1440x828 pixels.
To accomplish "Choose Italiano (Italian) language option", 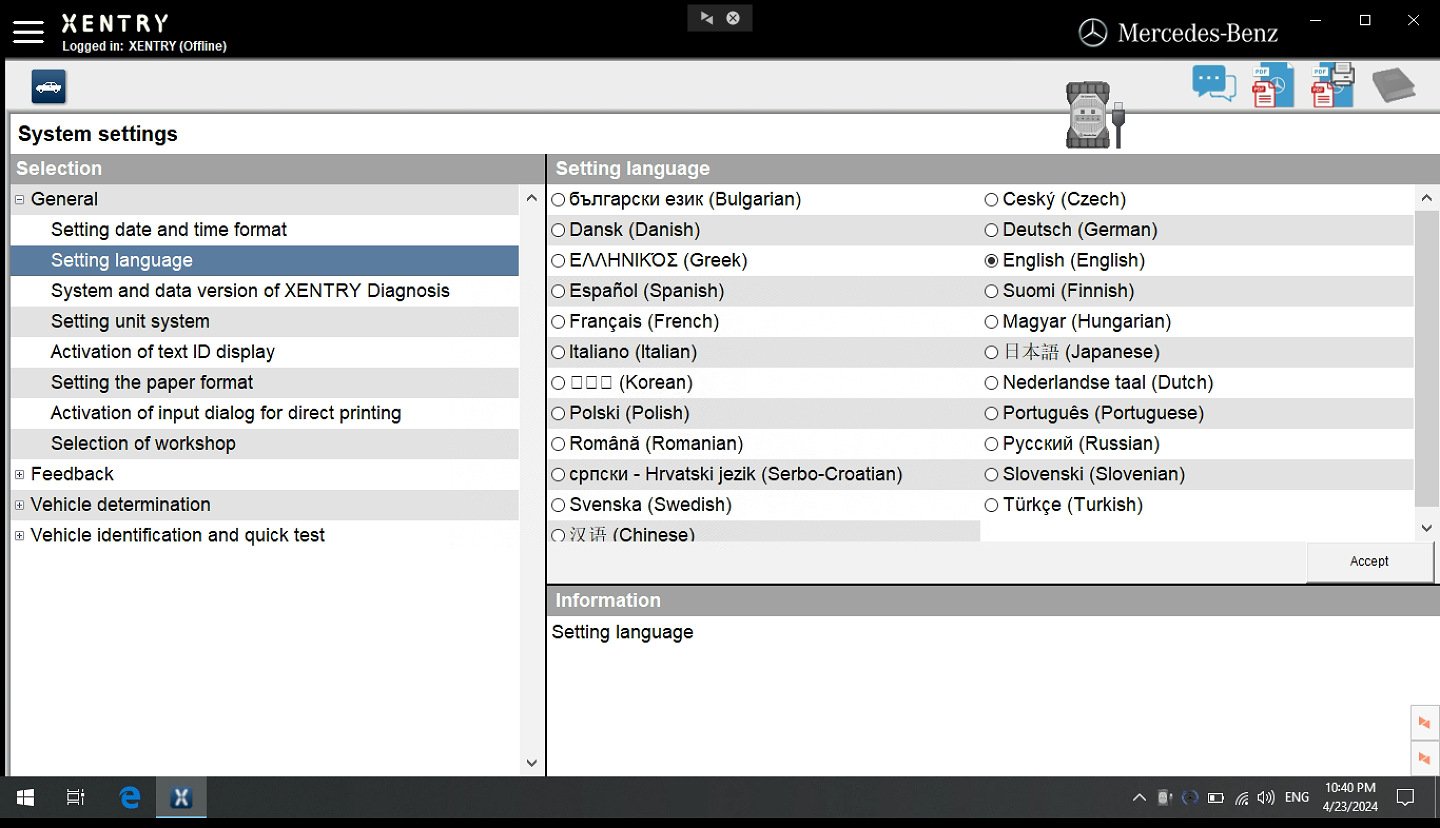I will tap(624, 352).
